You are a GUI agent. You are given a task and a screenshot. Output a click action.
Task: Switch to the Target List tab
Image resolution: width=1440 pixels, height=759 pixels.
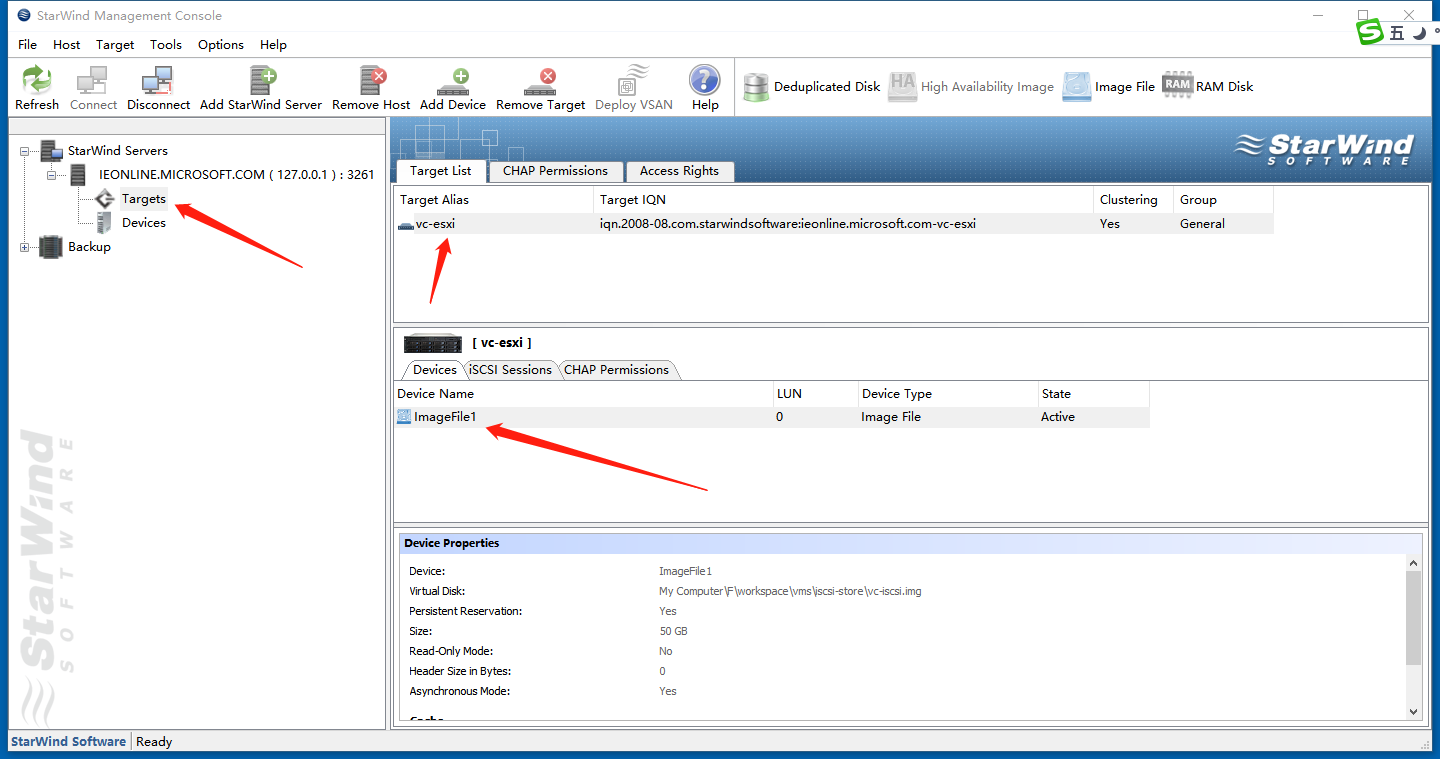[x=441, y=170]
